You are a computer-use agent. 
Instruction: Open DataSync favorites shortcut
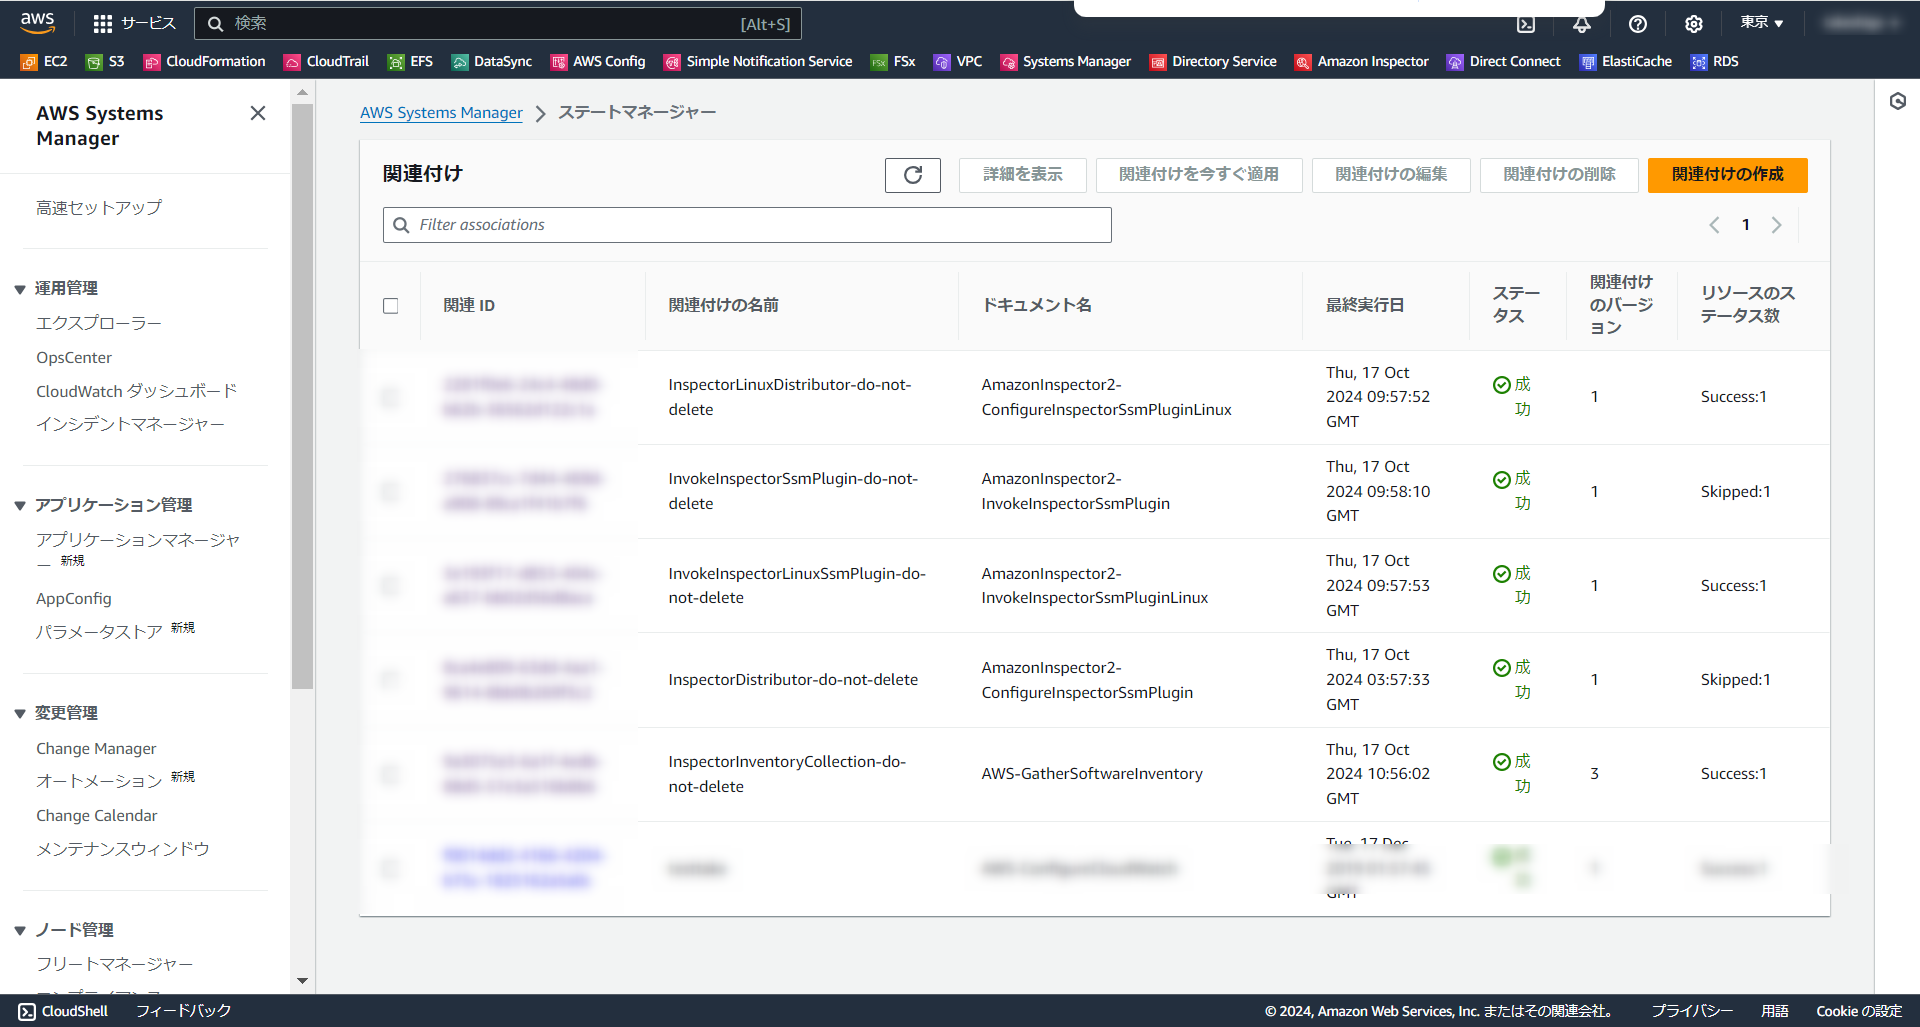[492, 62]
